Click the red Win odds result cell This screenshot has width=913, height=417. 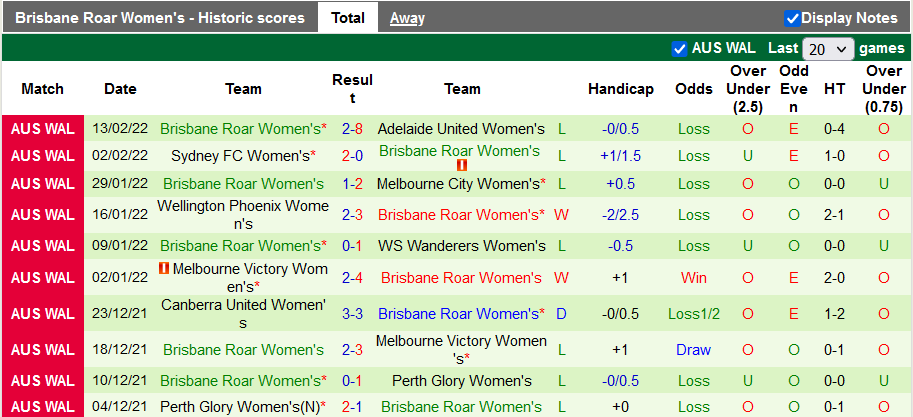(693, 277)
